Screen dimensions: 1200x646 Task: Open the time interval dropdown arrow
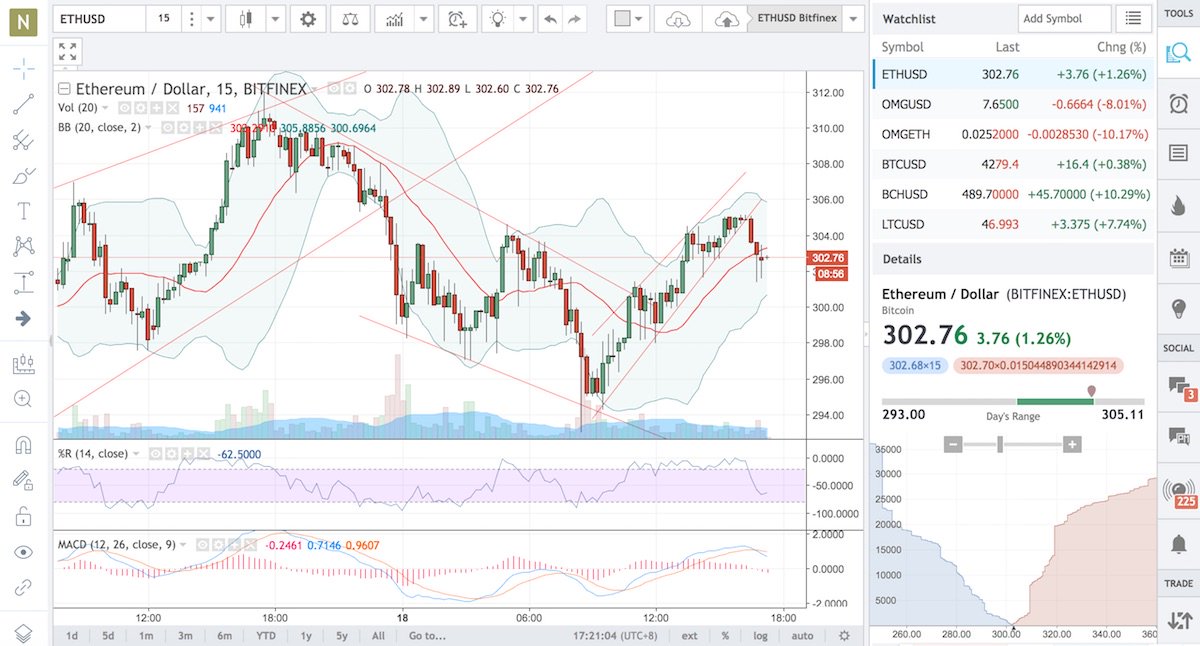[209, 19]
